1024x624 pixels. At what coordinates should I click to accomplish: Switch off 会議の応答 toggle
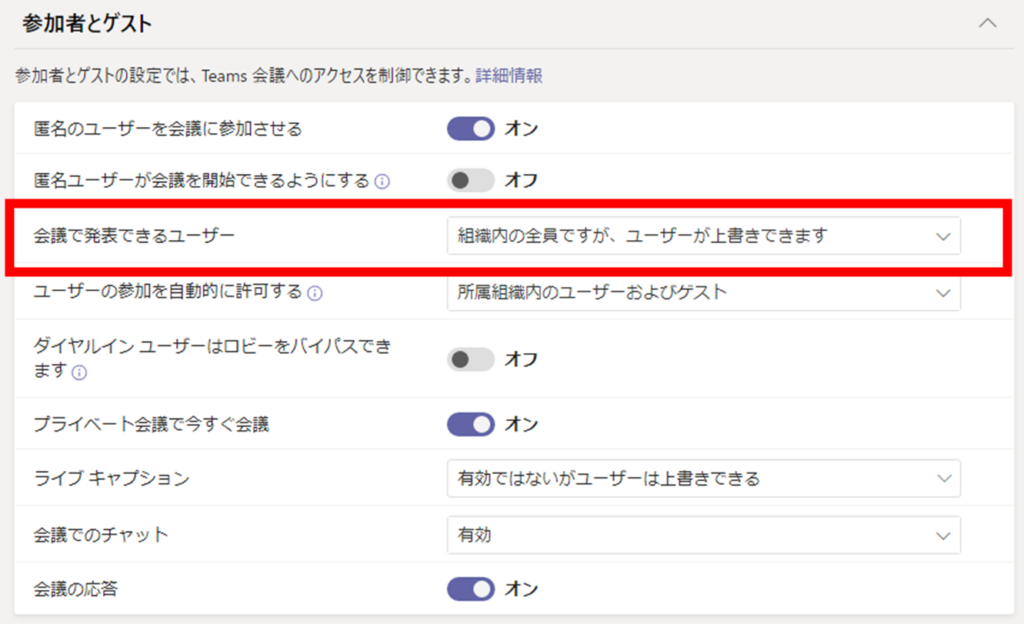(x=471, y=588)
